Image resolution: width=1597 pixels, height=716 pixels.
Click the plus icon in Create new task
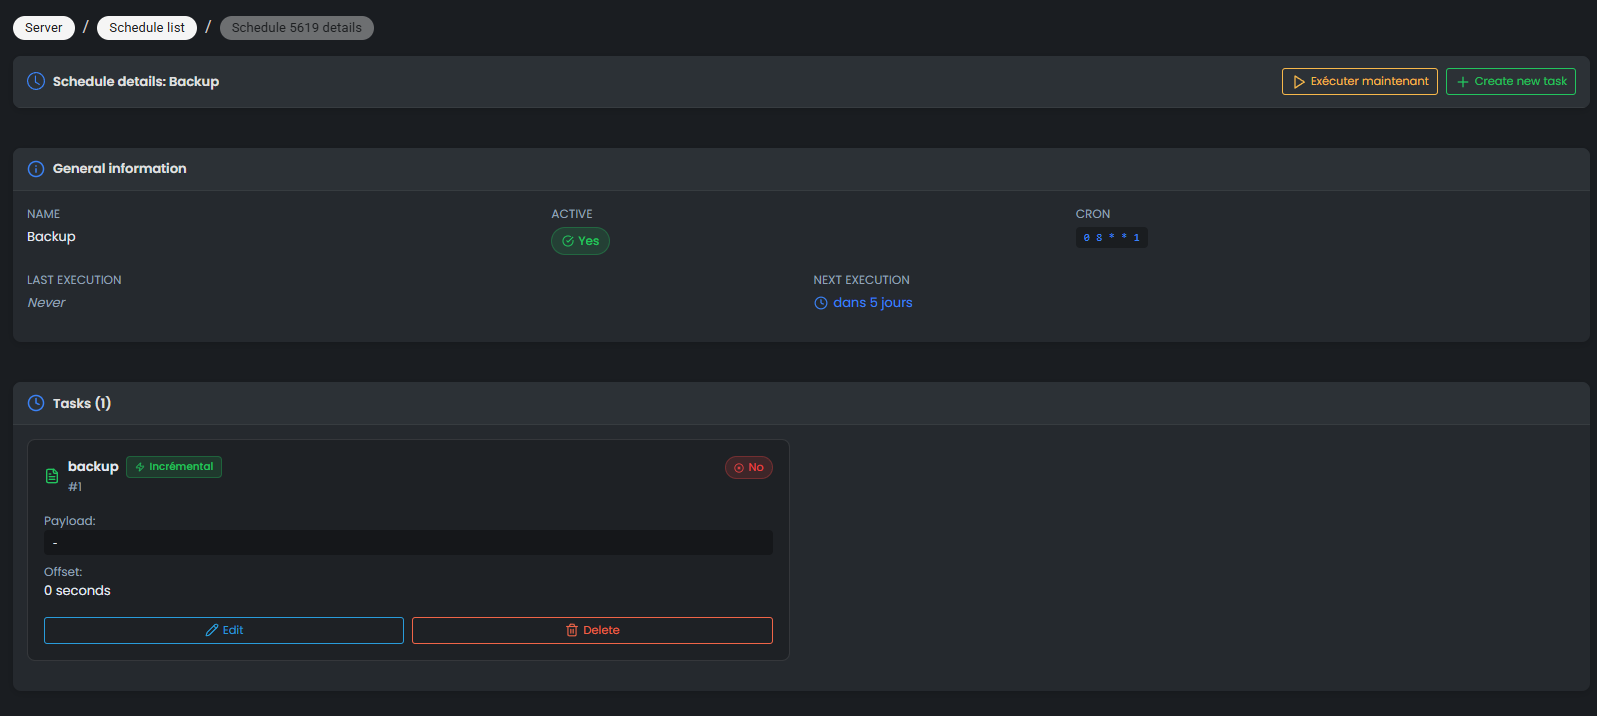(1463, 82)
